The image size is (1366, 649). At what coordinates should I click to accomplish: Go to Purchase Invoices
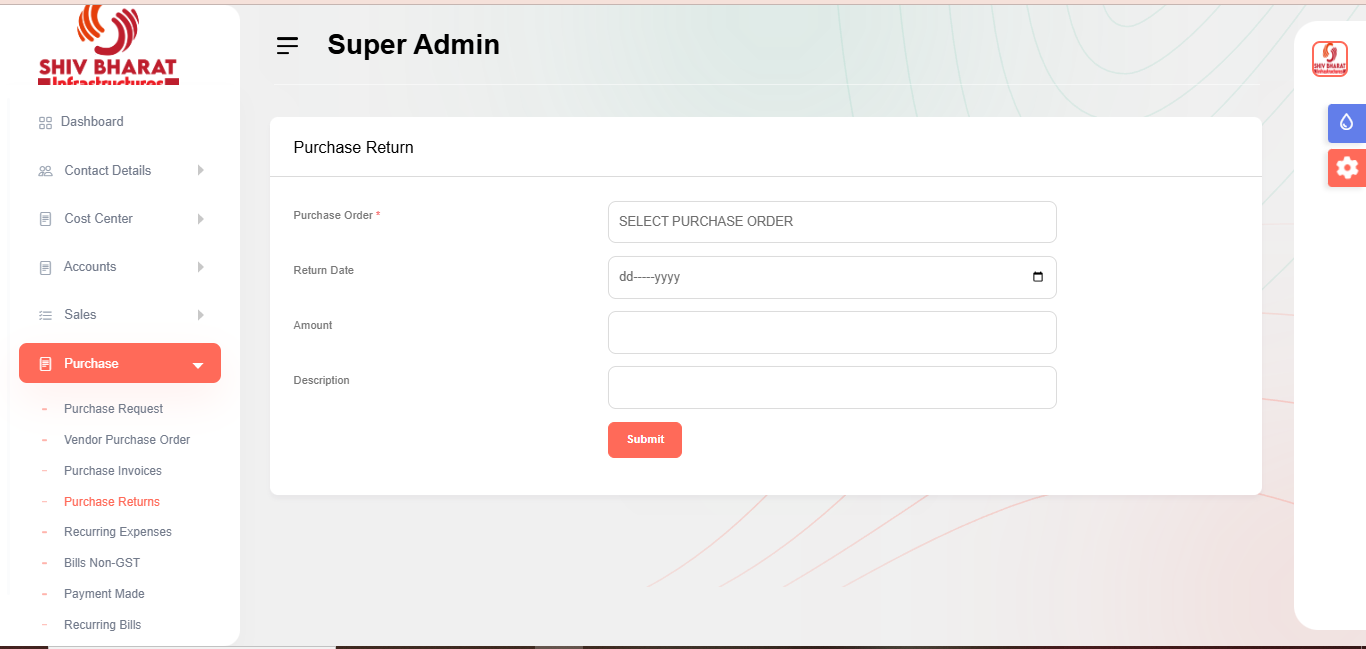[x=113, y=471]
